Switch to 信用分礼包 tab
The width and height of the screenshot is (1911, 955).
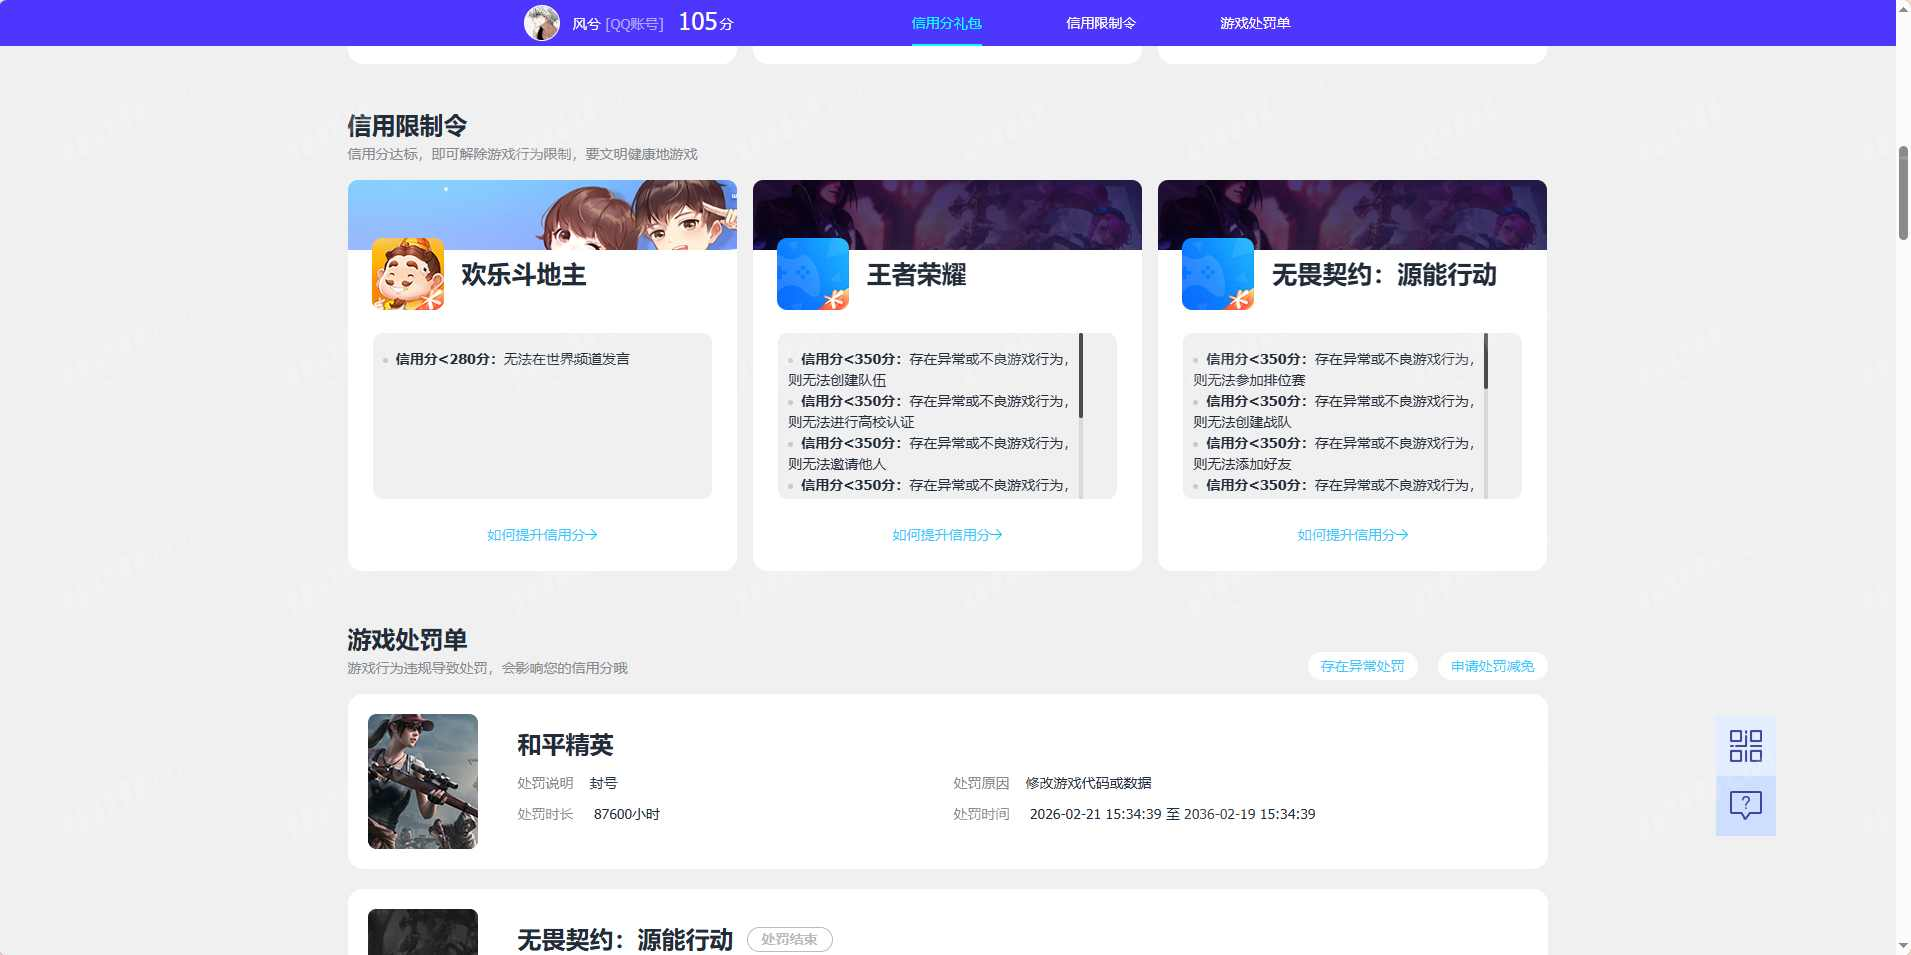point(946,23)
